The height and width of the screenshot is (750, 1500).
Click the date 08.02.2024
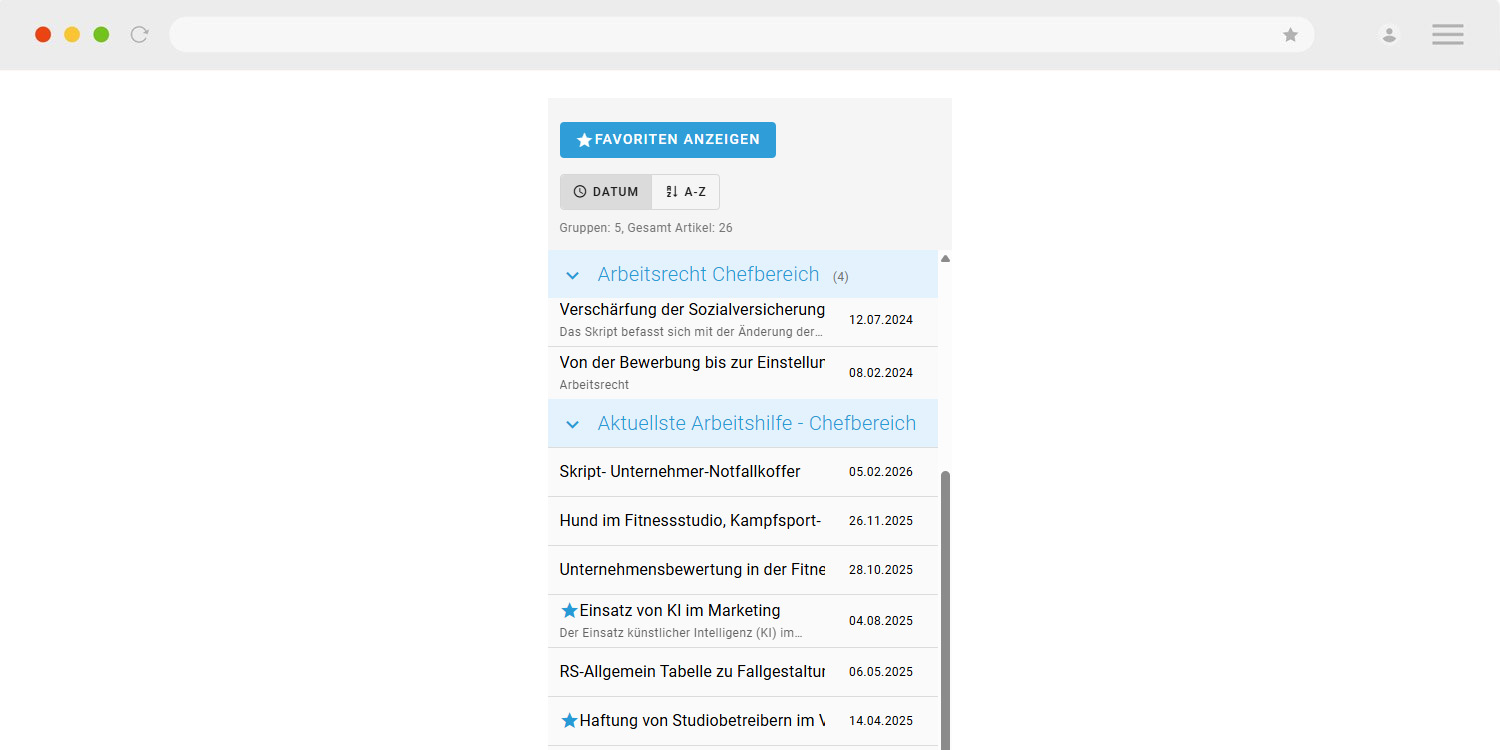click(x=881, y=373)
